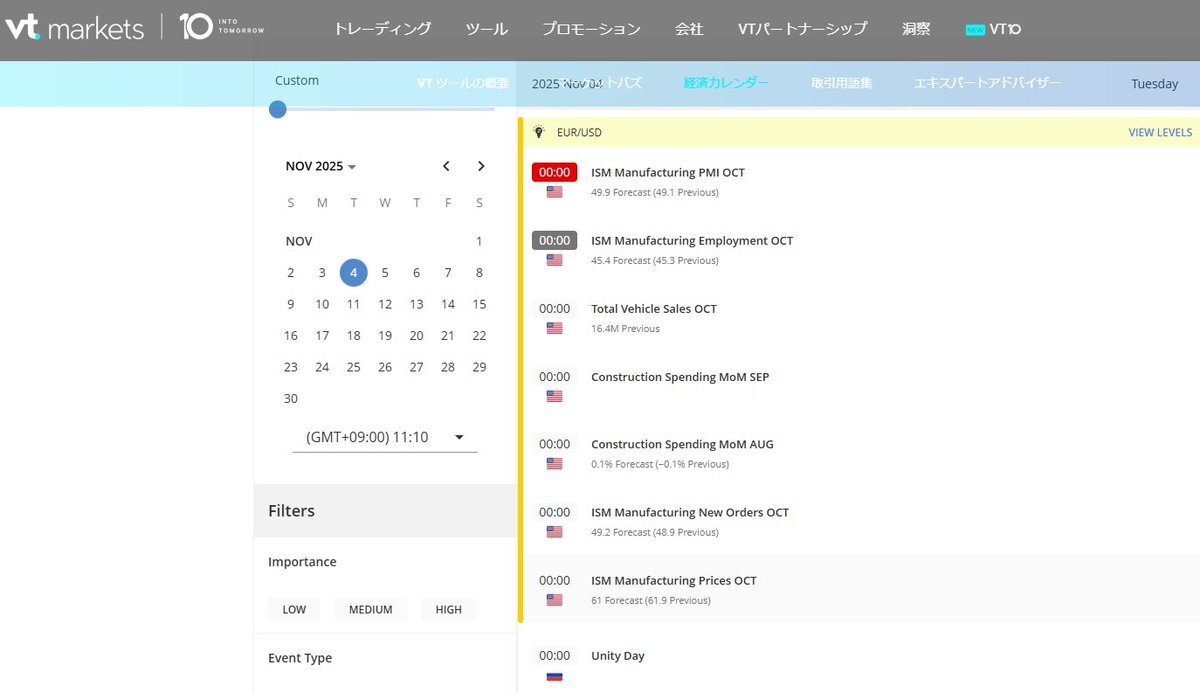Image resolution: width=1200 pixels, height=693 pixels.
Task: Open ISM Manufacturing Employment OCT event
Action: pyautogui.click(x=691, y=241)
